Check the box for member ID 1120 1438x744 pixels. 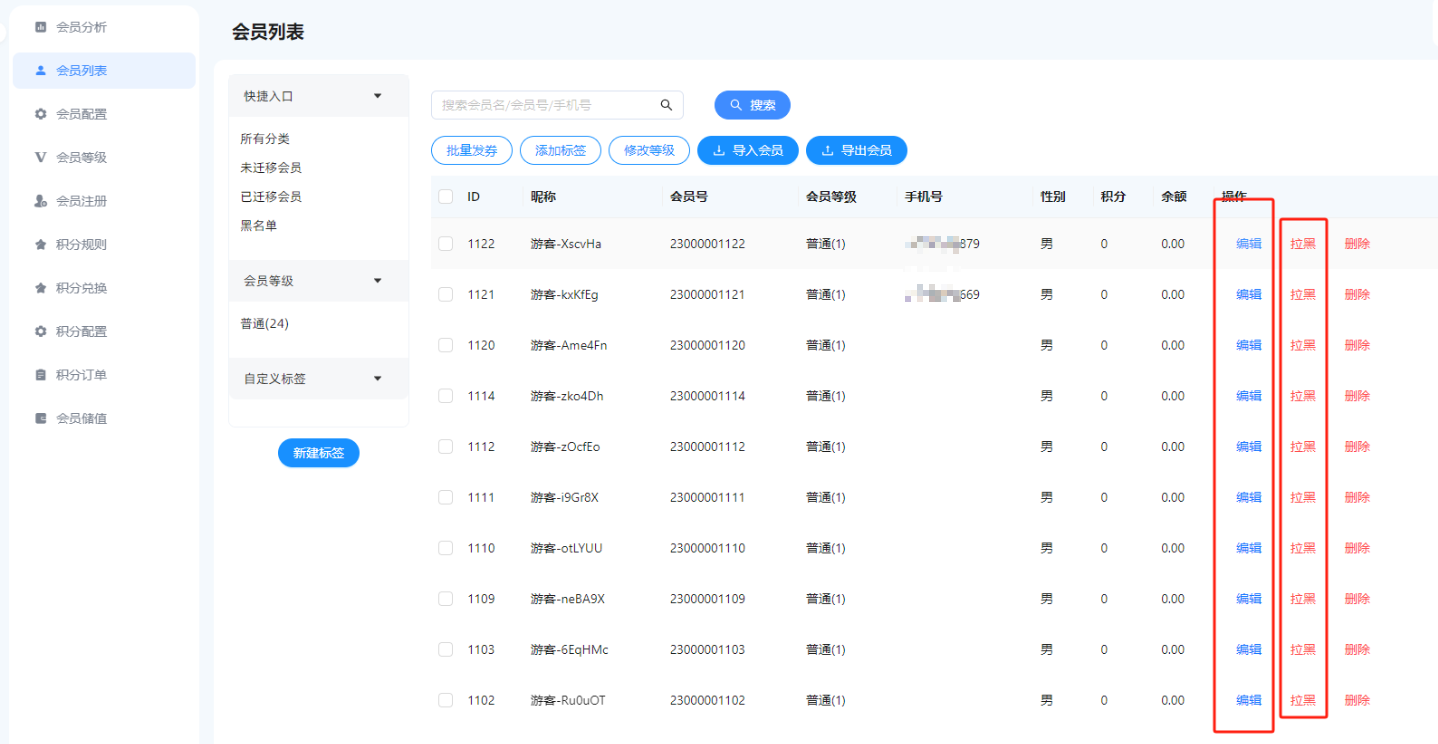point(446,345)
